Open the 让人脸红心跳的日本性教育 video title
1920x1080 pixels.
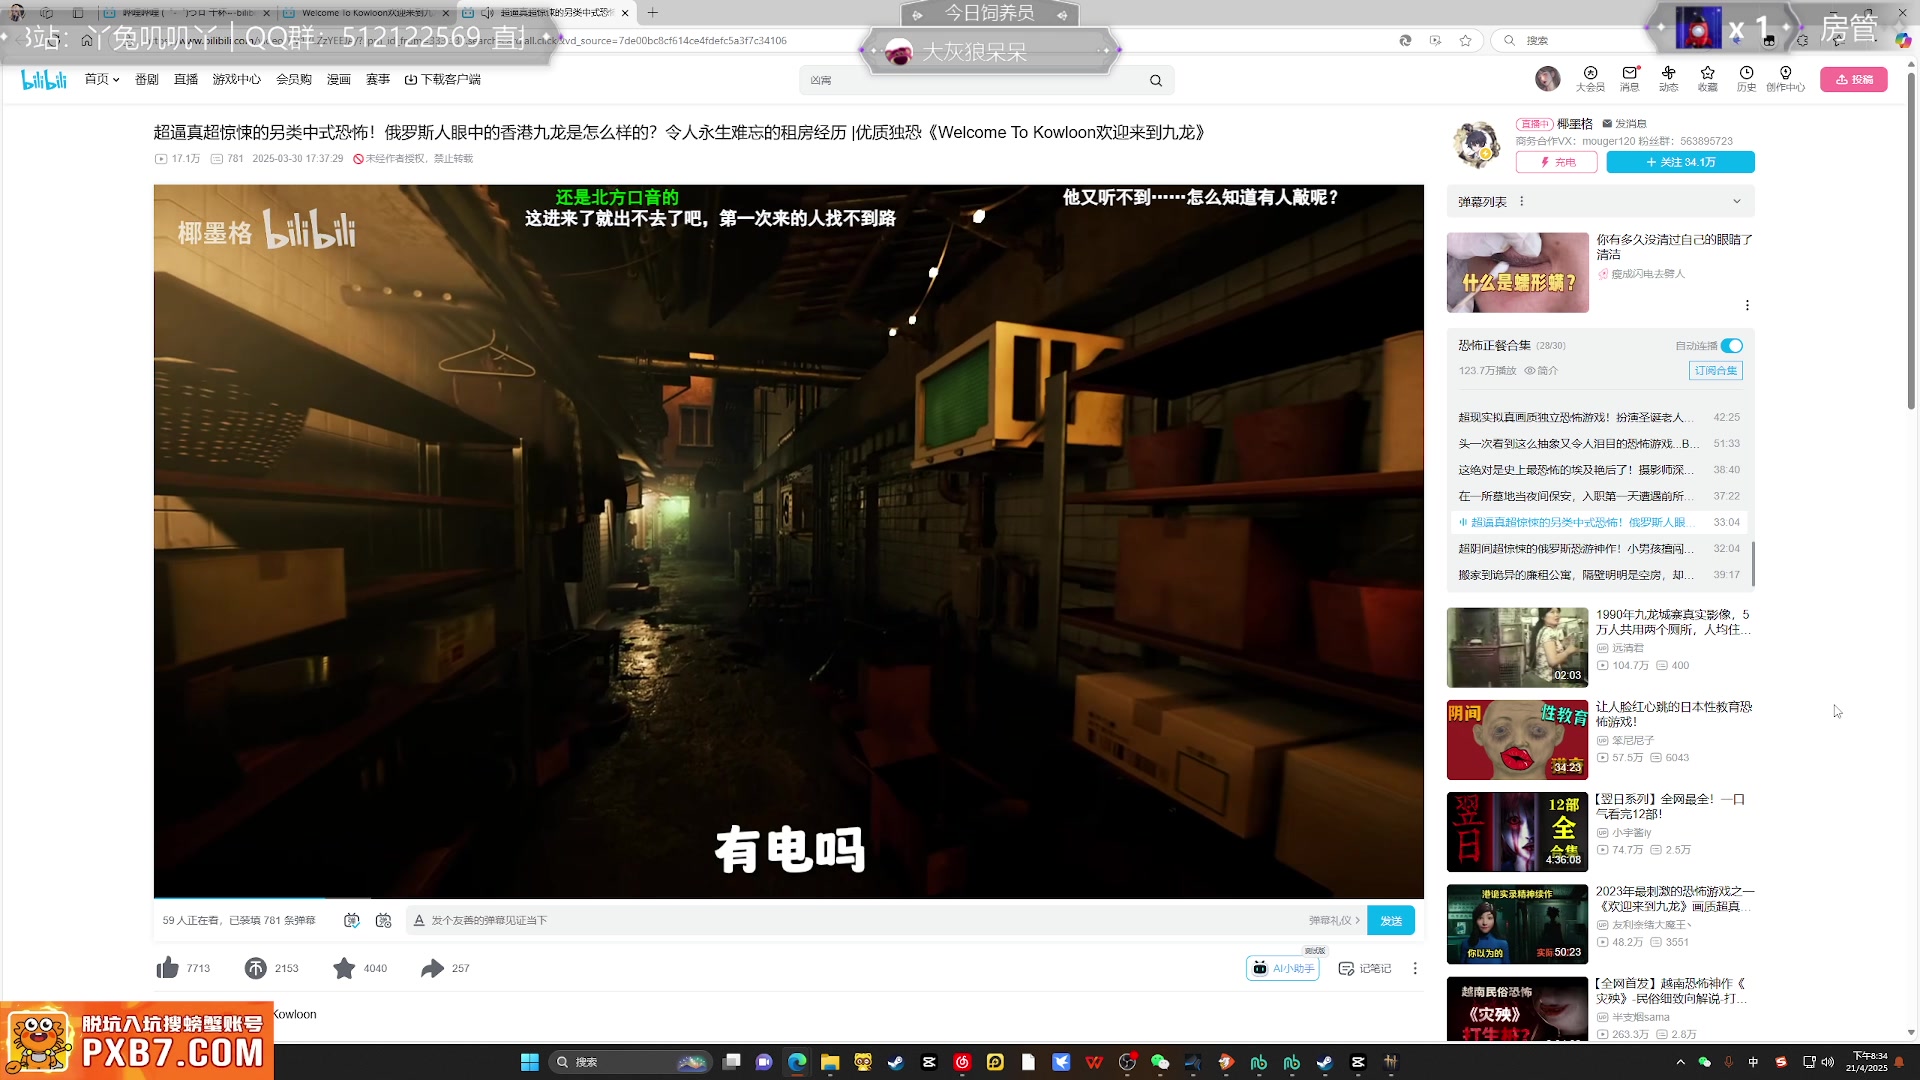tap(1673, 714)
